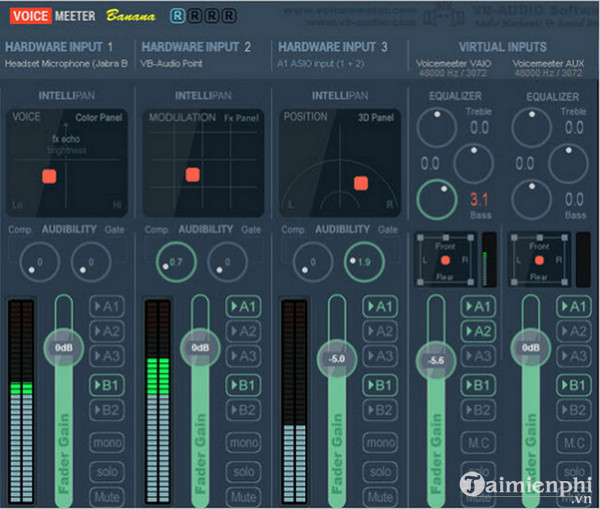Image resolution: width=600 pixels, height=509 pixels.
Task: Click Voicemeeter VAIO Bass knob at 3.1
Action: (437, 199)
